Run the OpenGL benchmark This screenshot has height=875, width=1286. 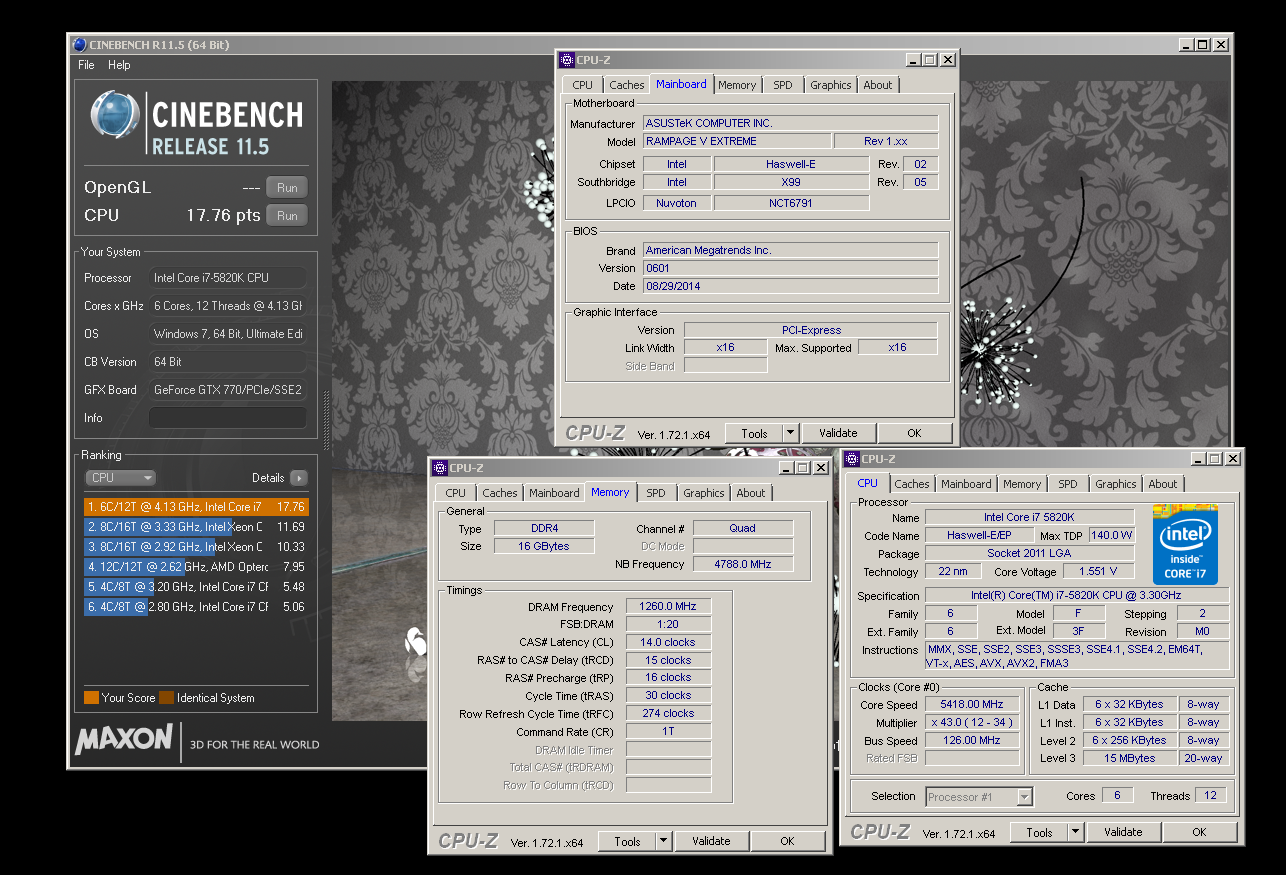tap(287, 187)
